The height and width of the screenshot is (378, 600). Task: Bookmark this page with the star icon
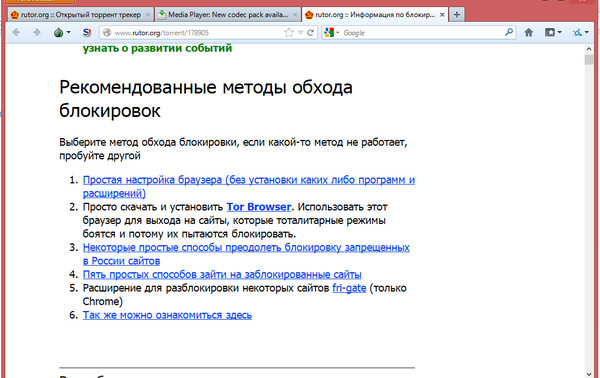[x=289, y=33]
